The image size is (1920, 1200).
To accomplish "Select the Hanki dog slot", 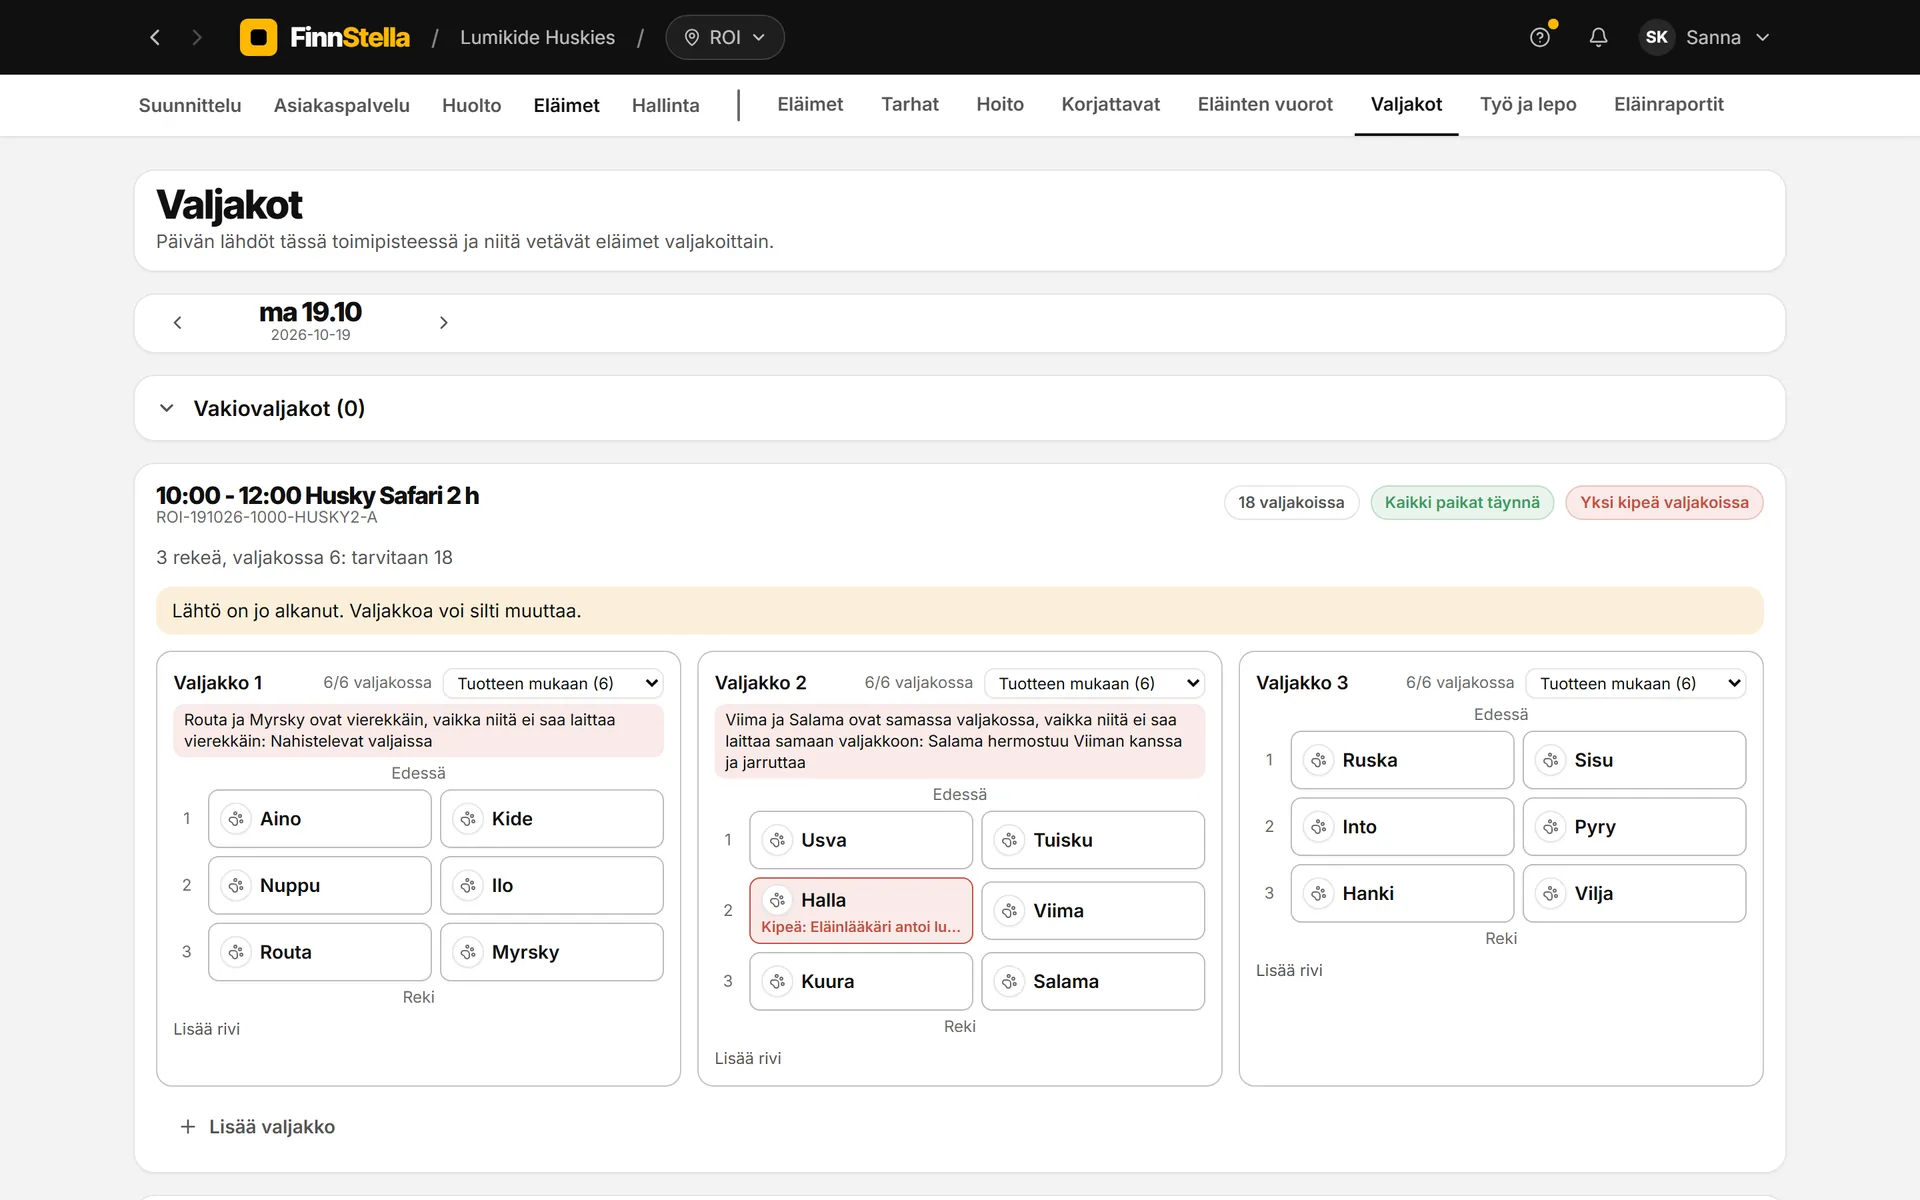I will tap(1402, 893).
